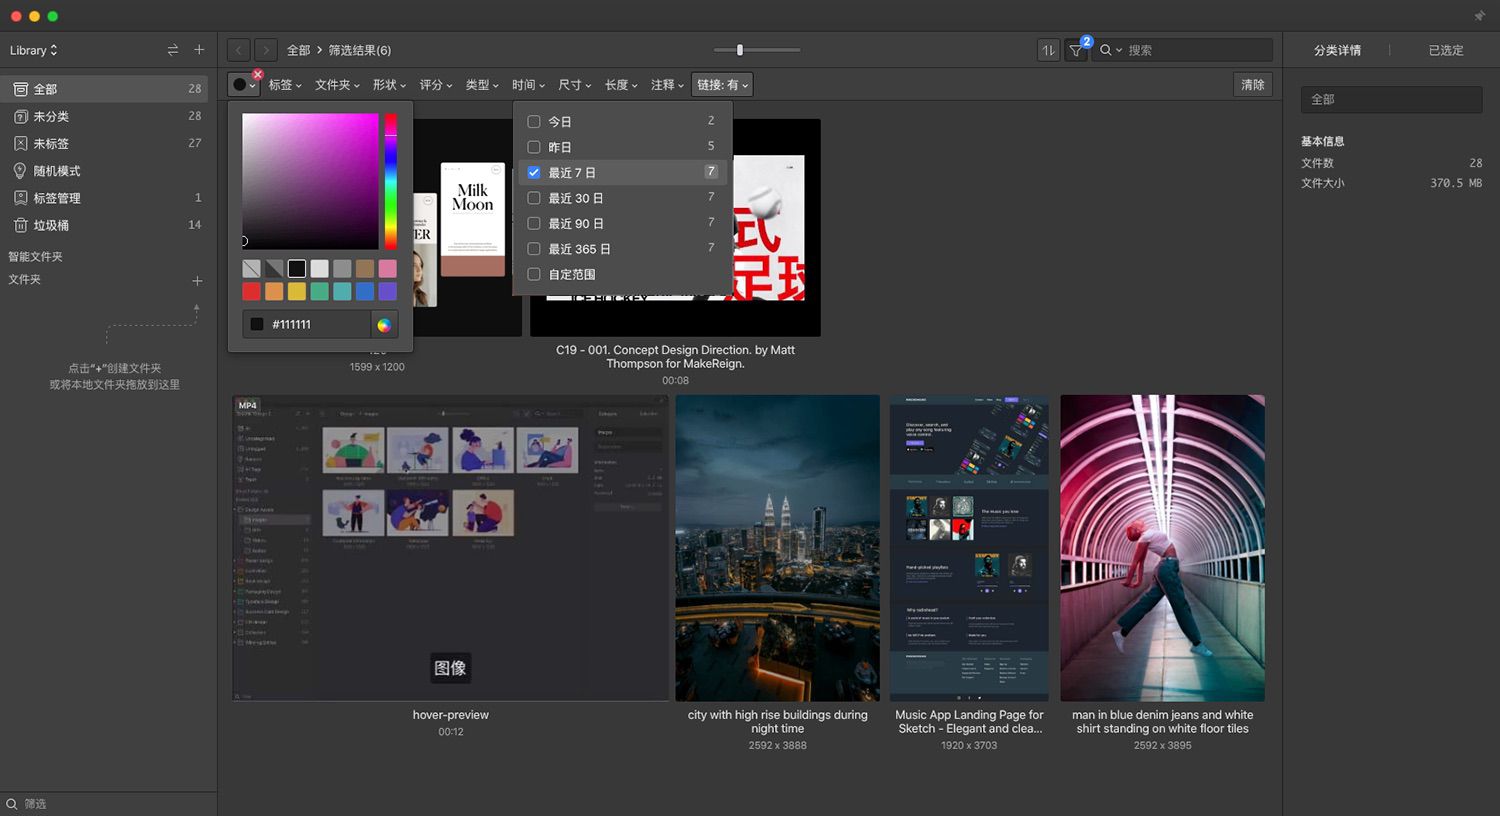The image size is (1500, 816).
Task: Open the 类型 filter dropdown
Action: click(482, 85)
